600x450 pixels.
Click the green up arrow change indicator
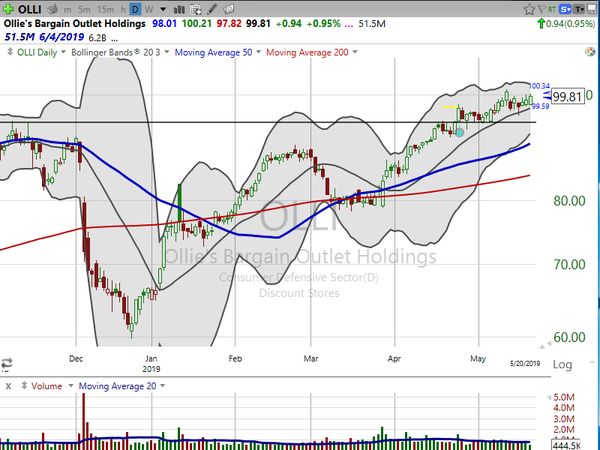(x=541, y=24)
